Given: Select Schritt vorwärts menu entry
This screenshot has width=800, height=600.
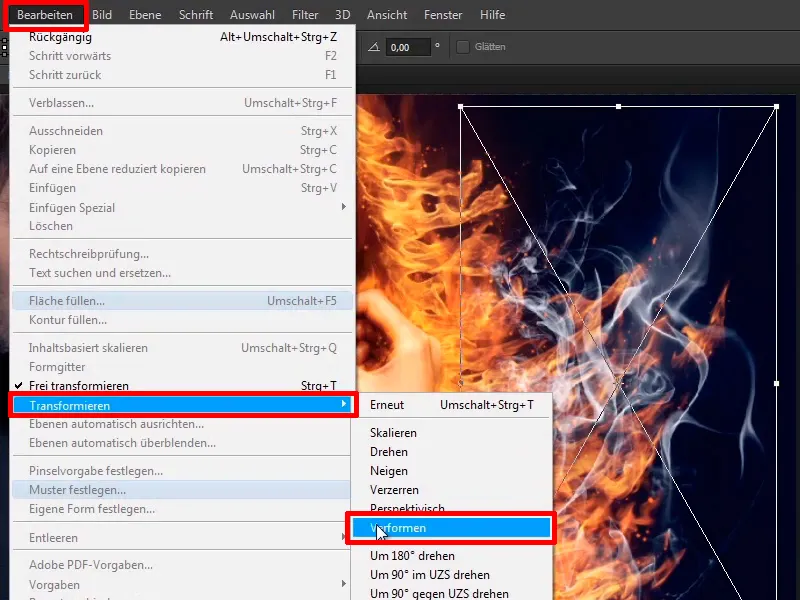Looking at the screenshot, I should (183, 56).
